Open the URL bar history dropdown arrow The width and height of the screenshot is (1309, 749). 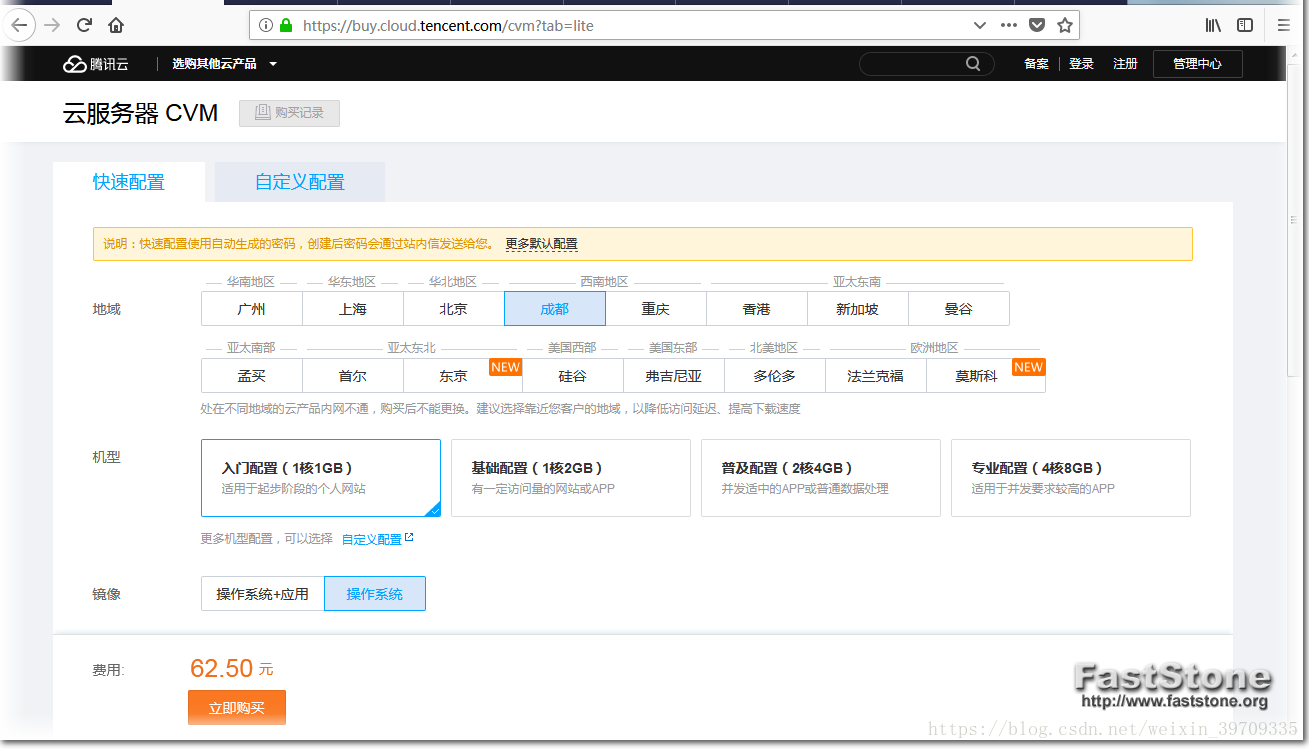(979, 25)
